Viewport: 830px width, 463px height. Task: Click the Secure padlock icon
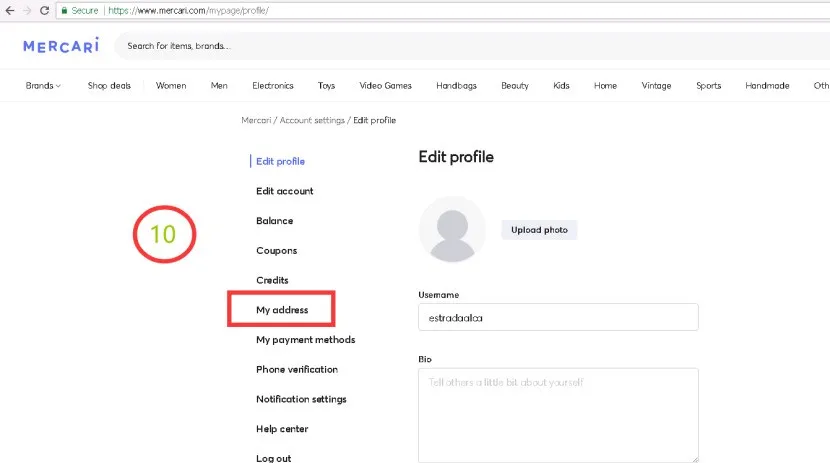click(x=65, y=11)
